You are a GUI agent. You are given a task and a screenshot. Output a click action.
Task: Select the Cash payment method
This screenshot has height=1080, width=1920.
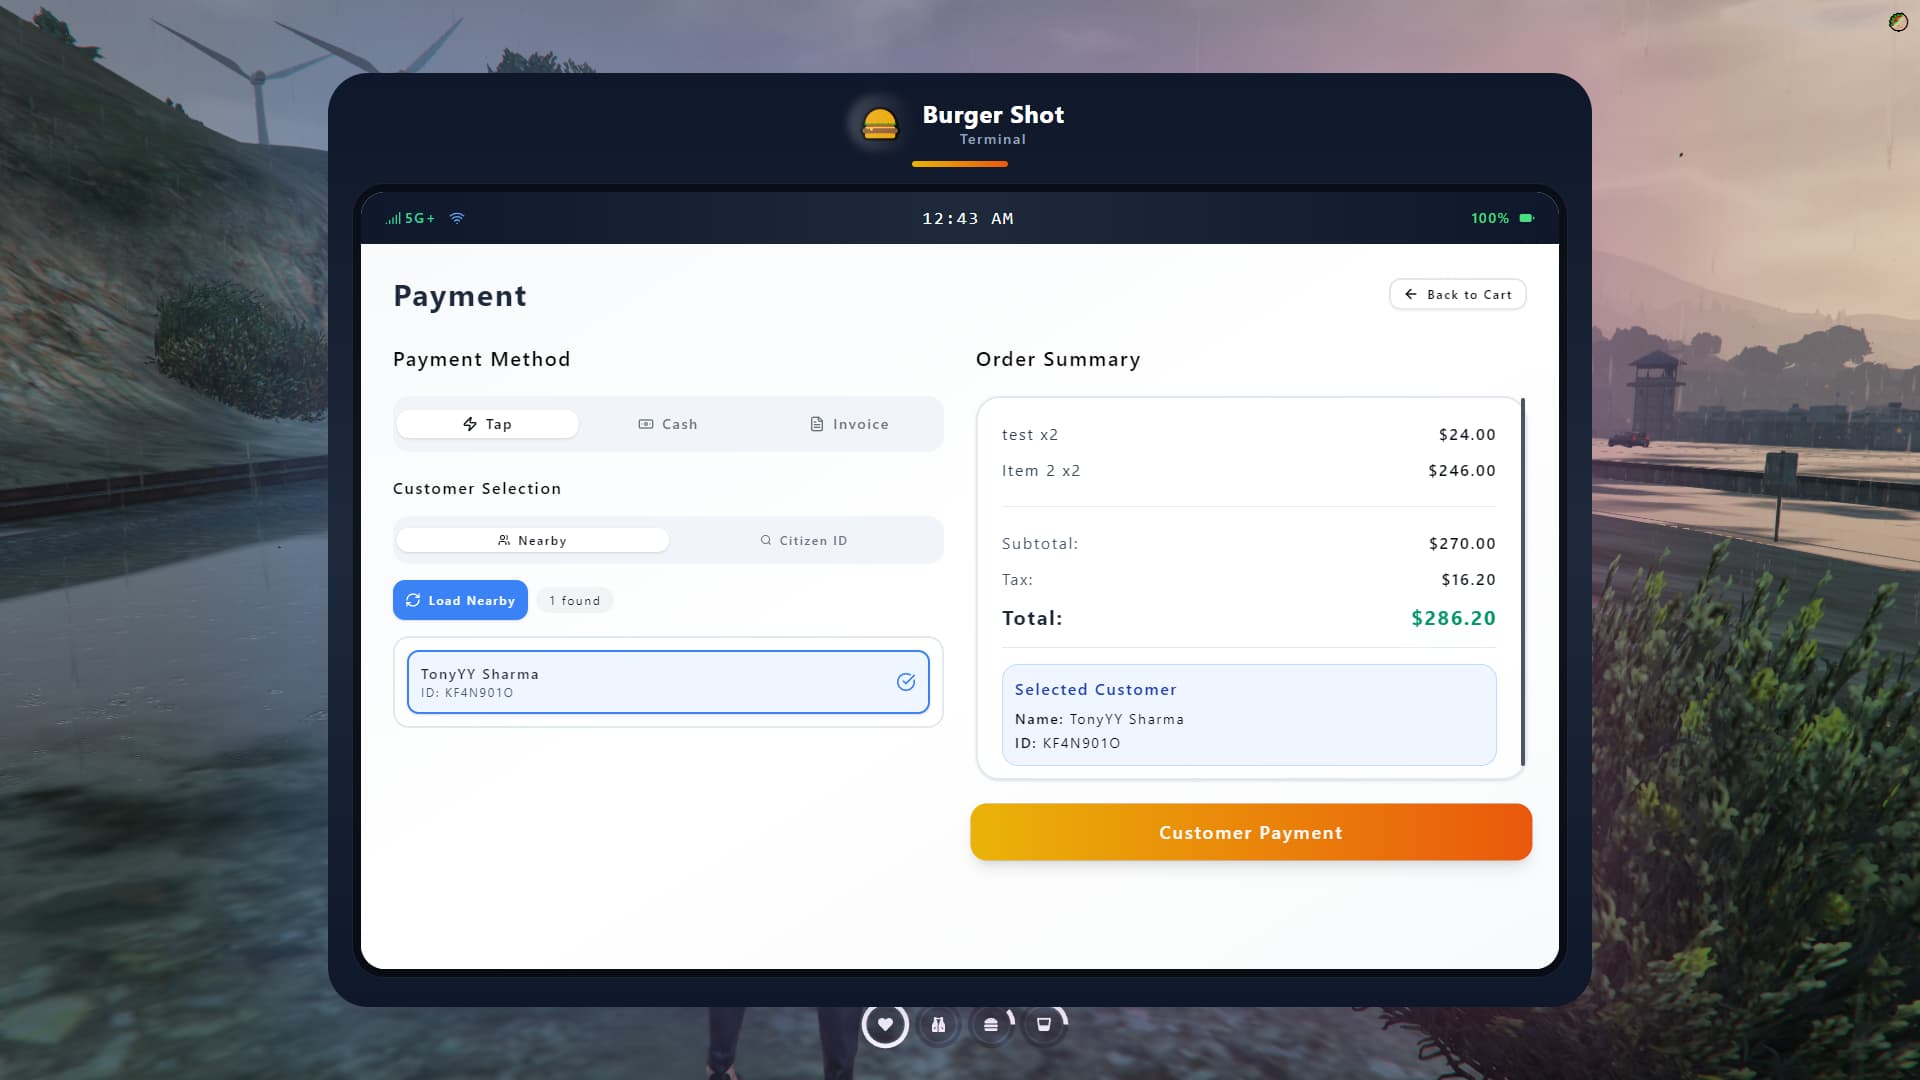coord(668,424)
